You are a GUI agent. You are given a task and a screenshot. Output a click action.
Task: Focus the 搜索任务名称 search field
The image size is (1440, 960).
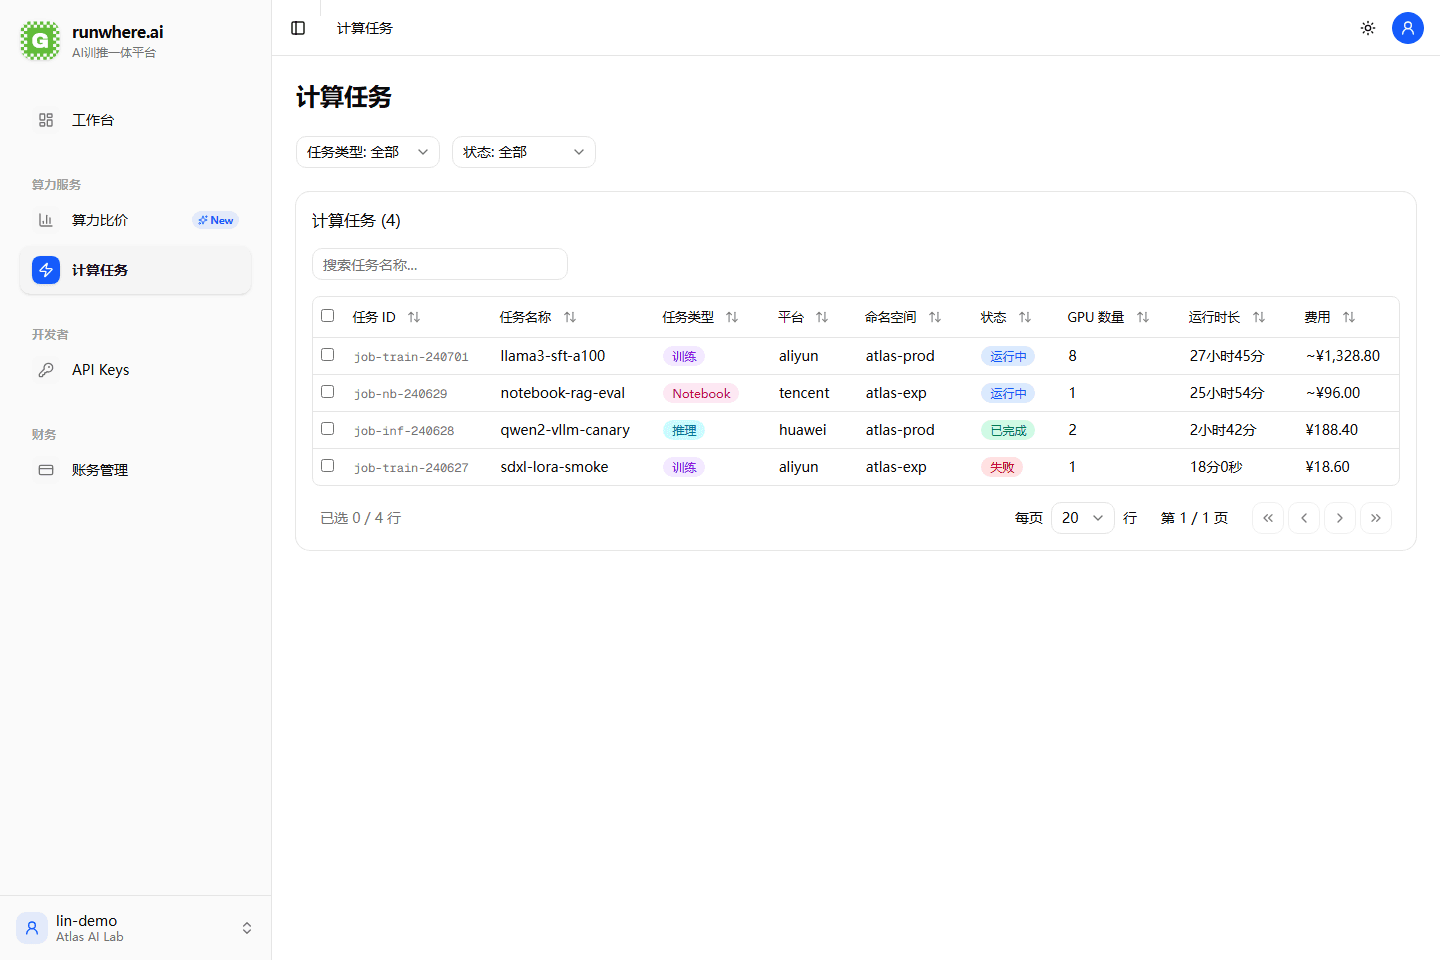pos(440,264)
